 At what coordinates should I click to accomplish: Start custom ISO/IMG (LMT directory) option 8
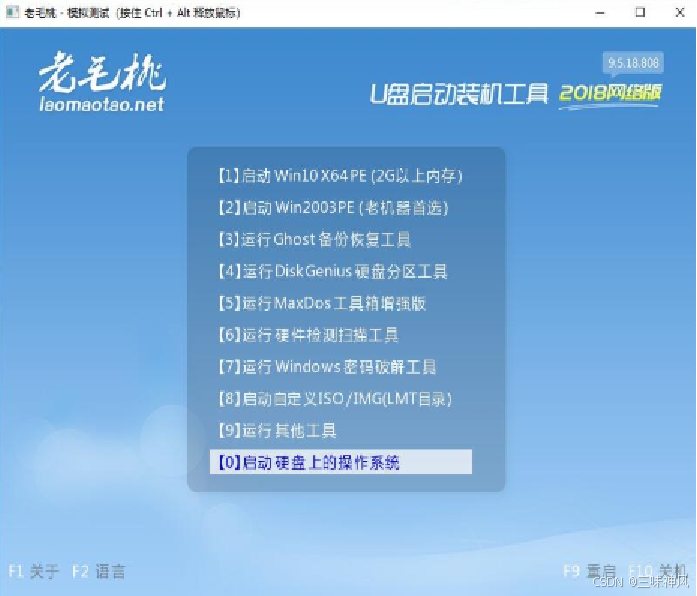(335, 399)
